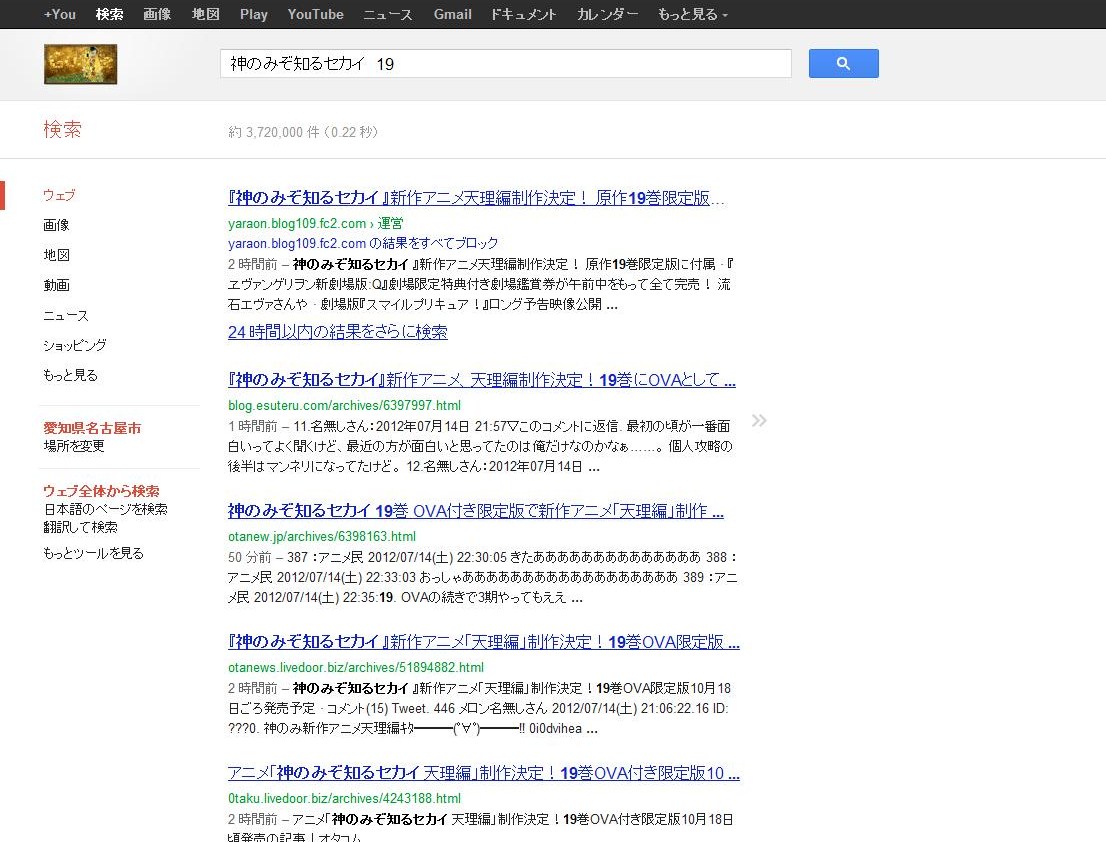Open the otanews.livedoor.biz result title

pyautogui.click(x=484, y=642)
